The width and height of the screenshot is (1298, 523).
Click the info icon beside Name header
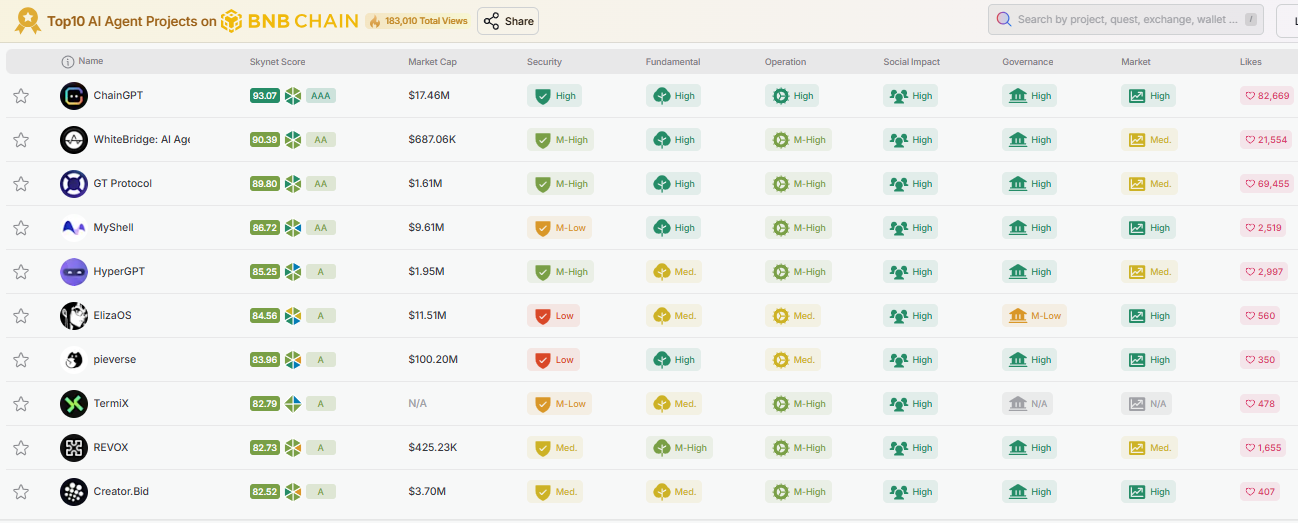[x=68, y=61]
